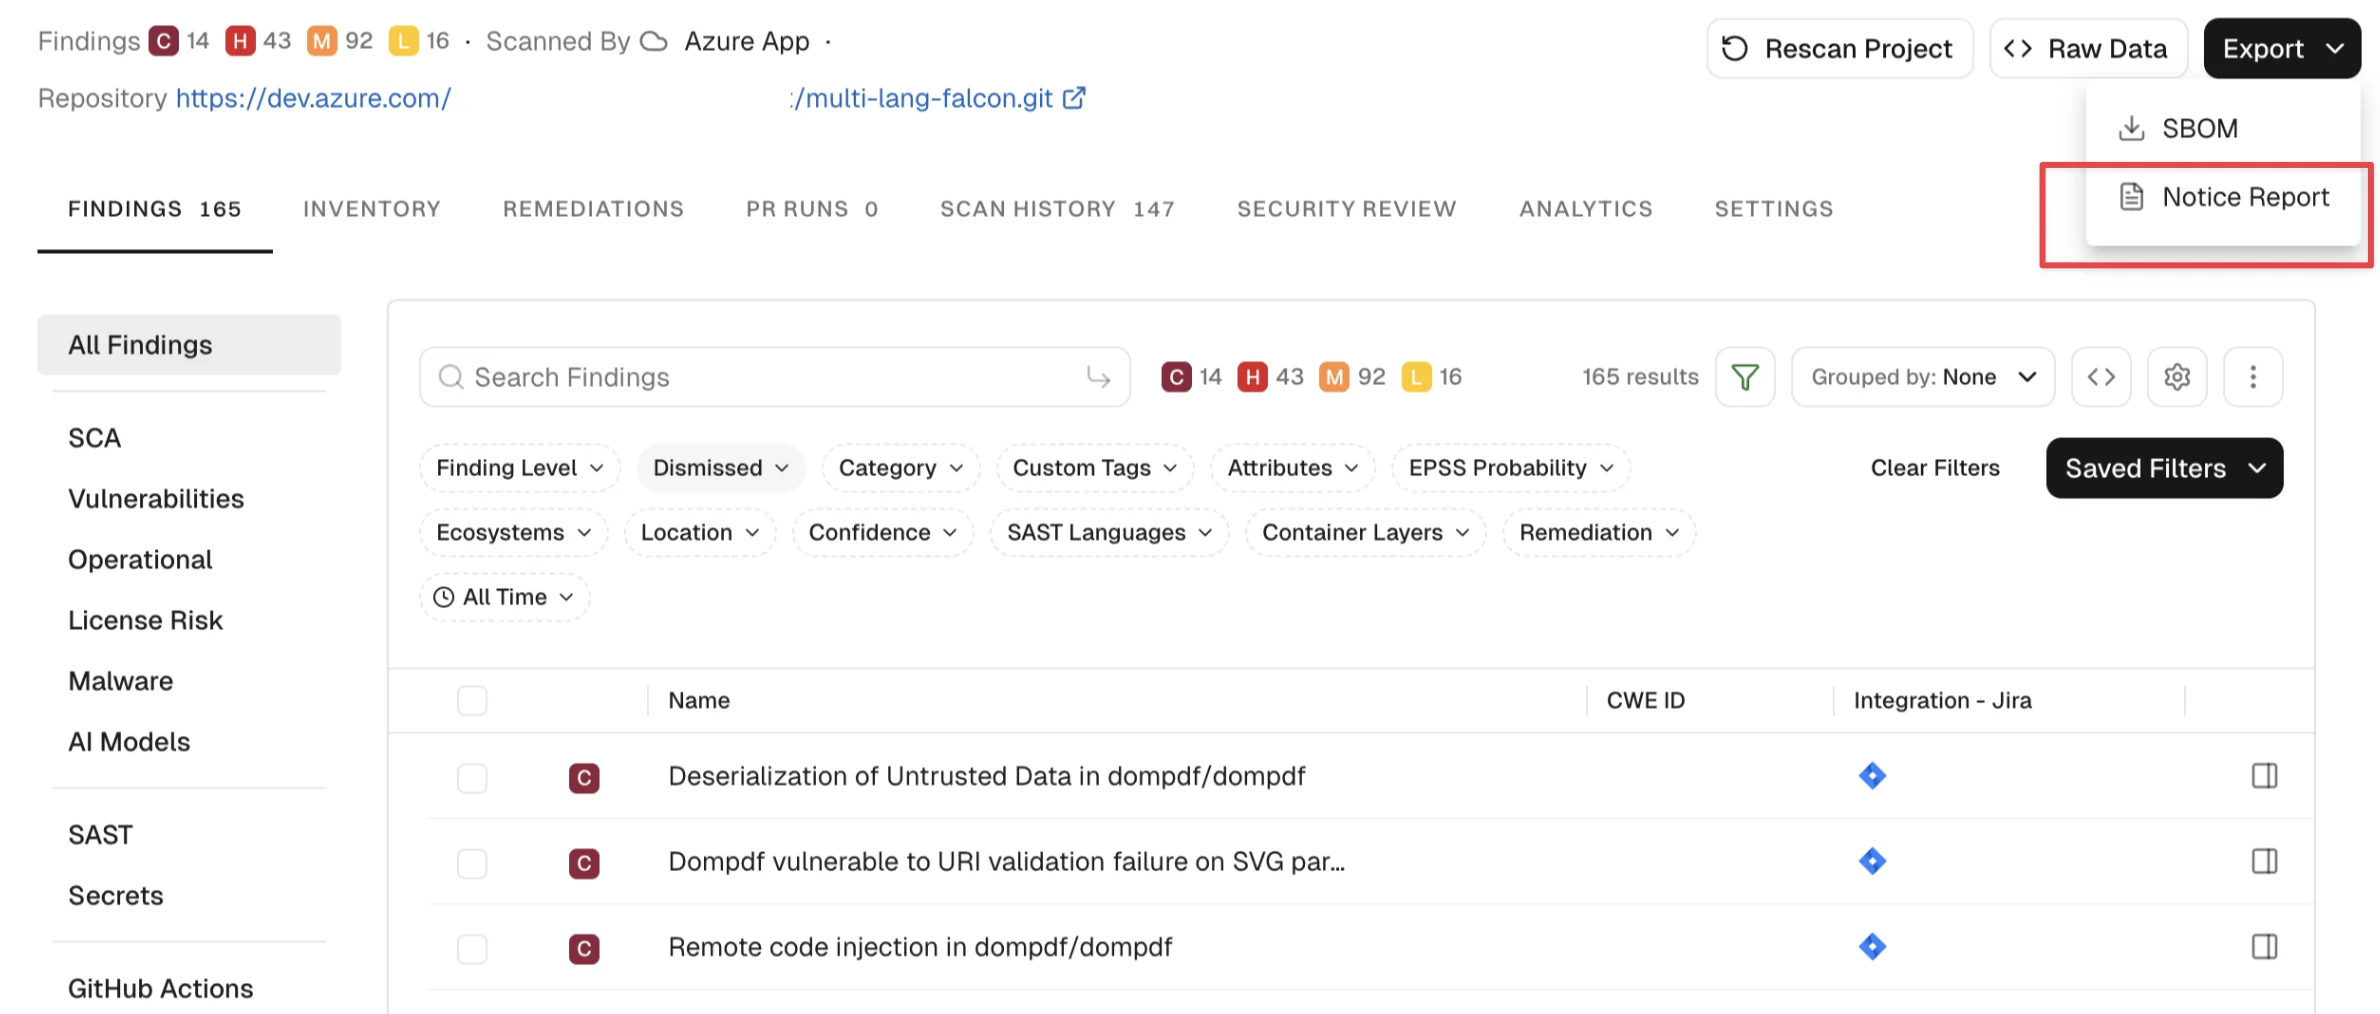Screen dimensions: 2380x1014
Task: Open the Container Layers filter
Action: (1366, 533)
